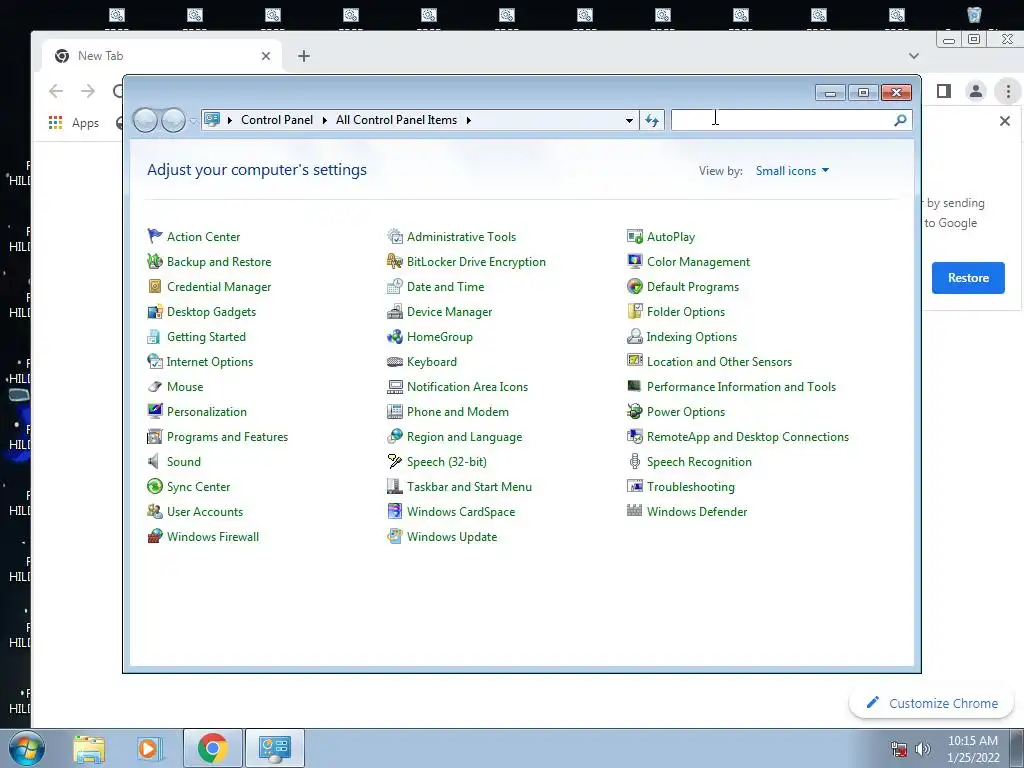This screenshot has width=1024, height=768.
Task: Open the Windows Update icon
Action: tap(395, 536)
